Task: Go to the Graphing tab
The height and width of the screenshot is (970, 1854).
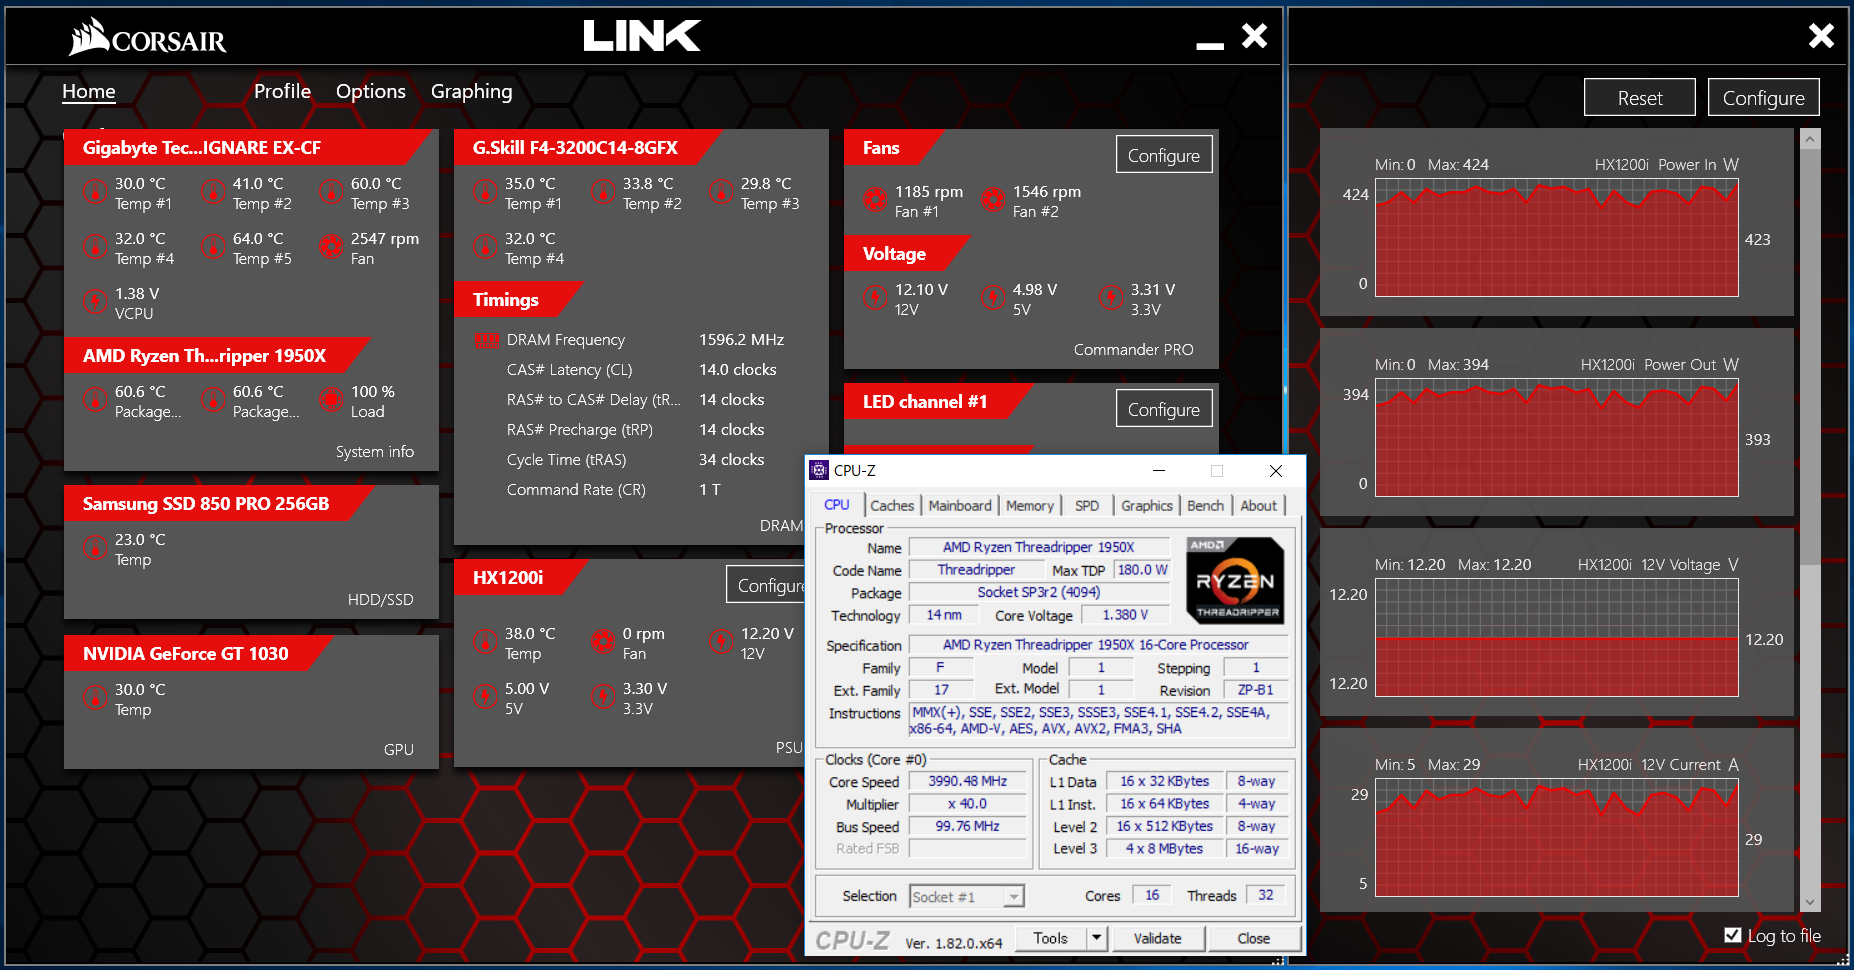Action: (472, 92)
